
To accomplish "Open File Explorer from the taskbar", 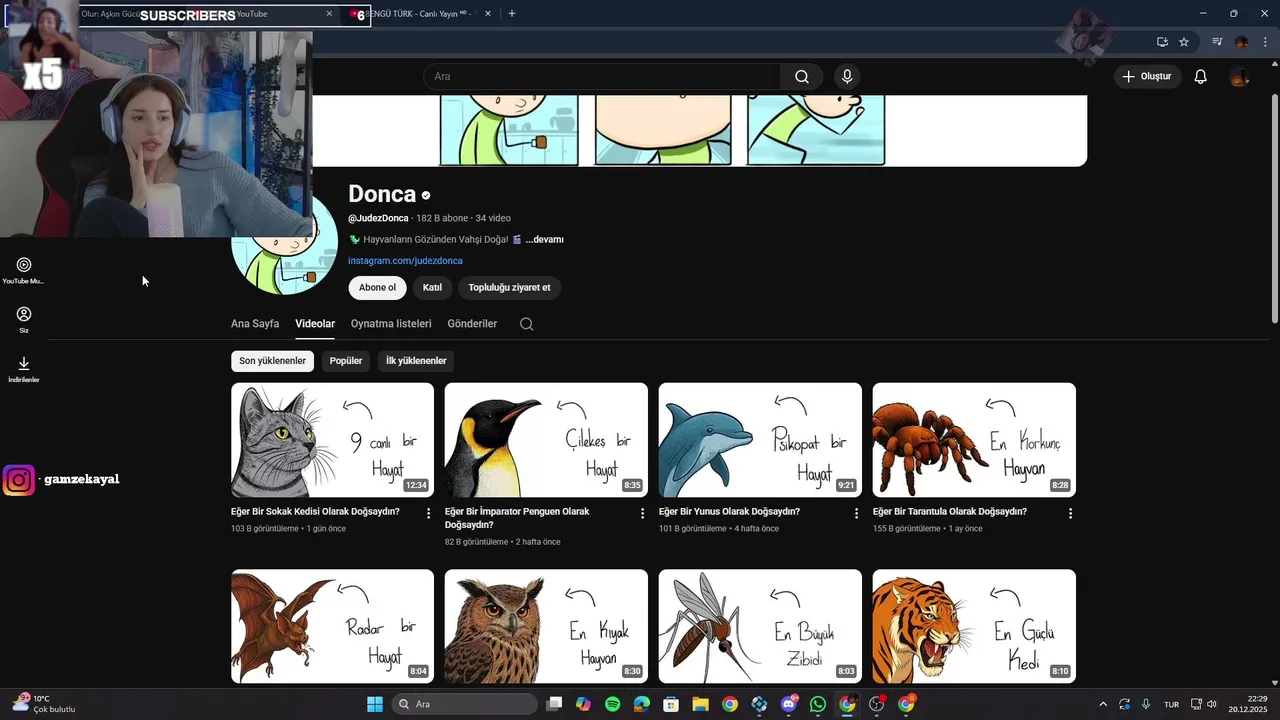I will (x=700, y=704).
